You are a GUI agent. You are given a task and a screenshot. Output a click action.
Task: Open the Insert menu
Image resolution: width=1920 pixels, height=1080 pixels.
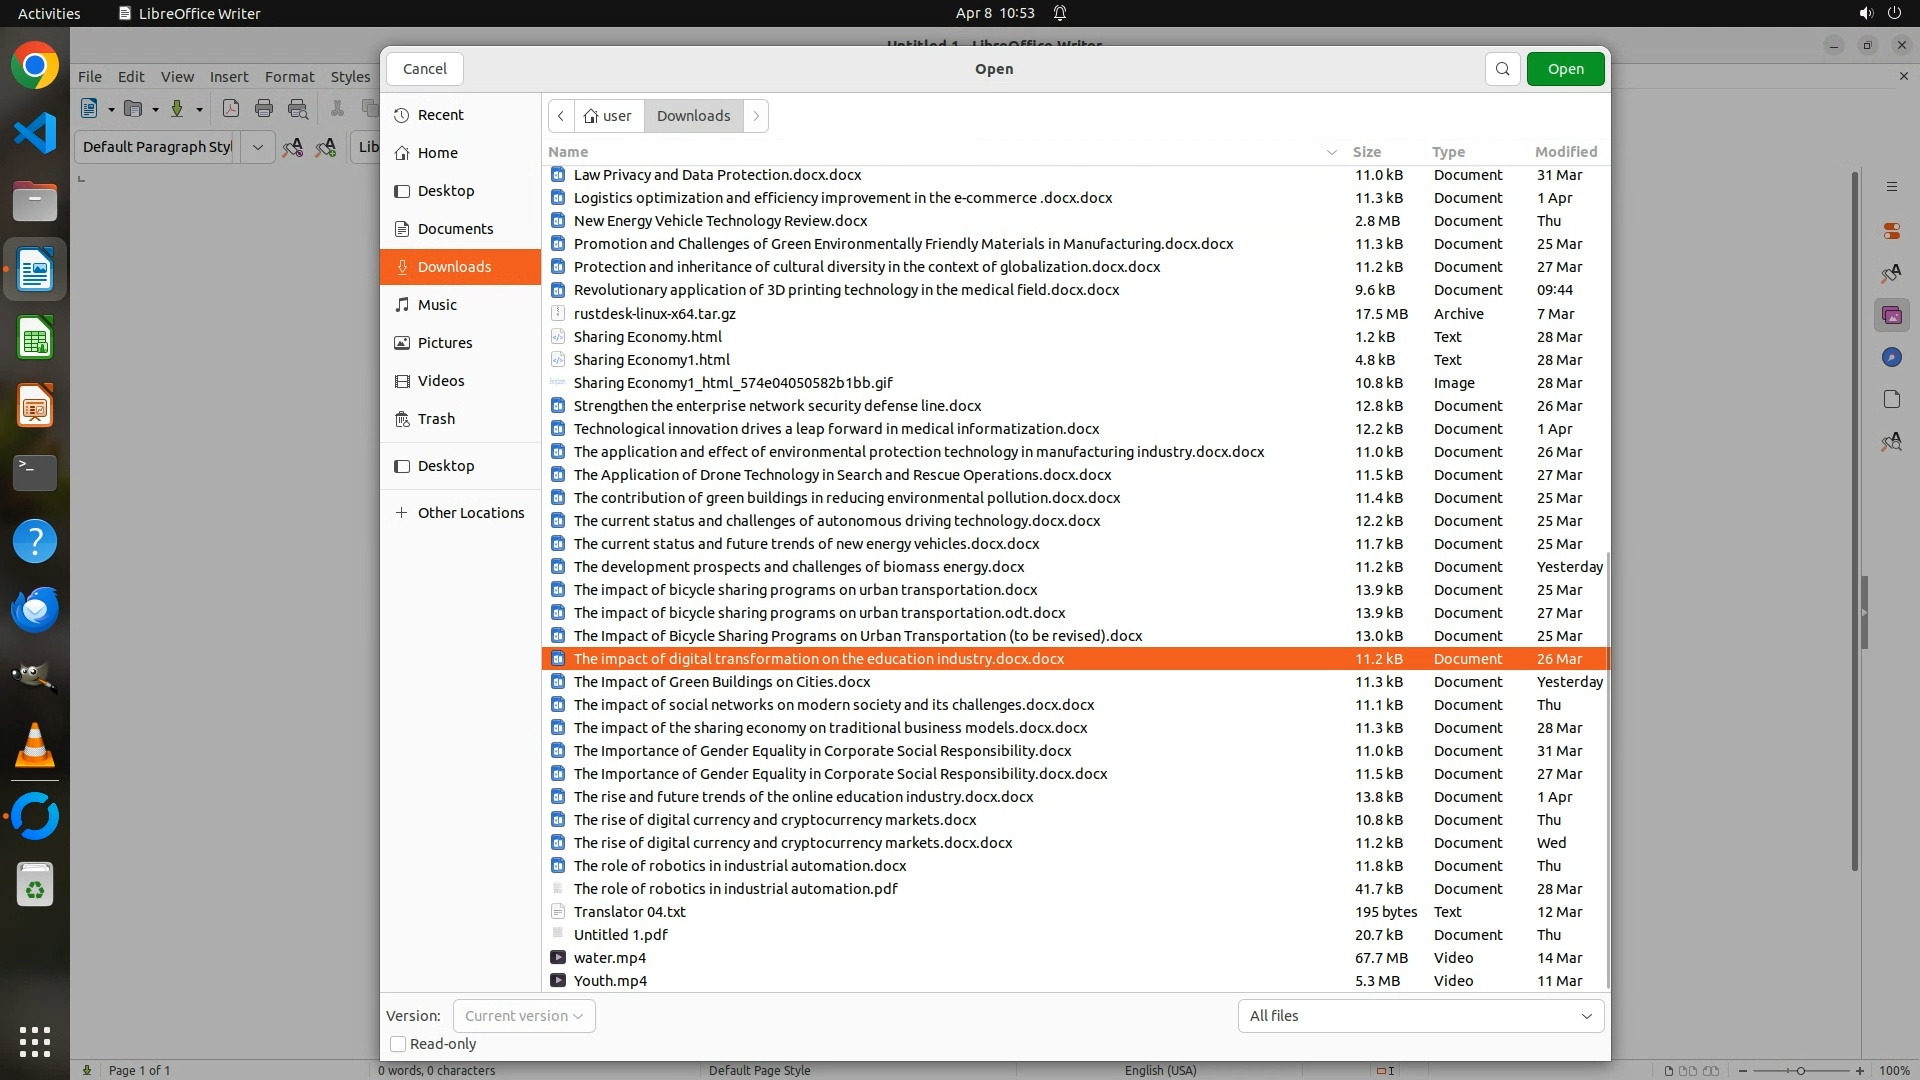(x=228, y=77)
